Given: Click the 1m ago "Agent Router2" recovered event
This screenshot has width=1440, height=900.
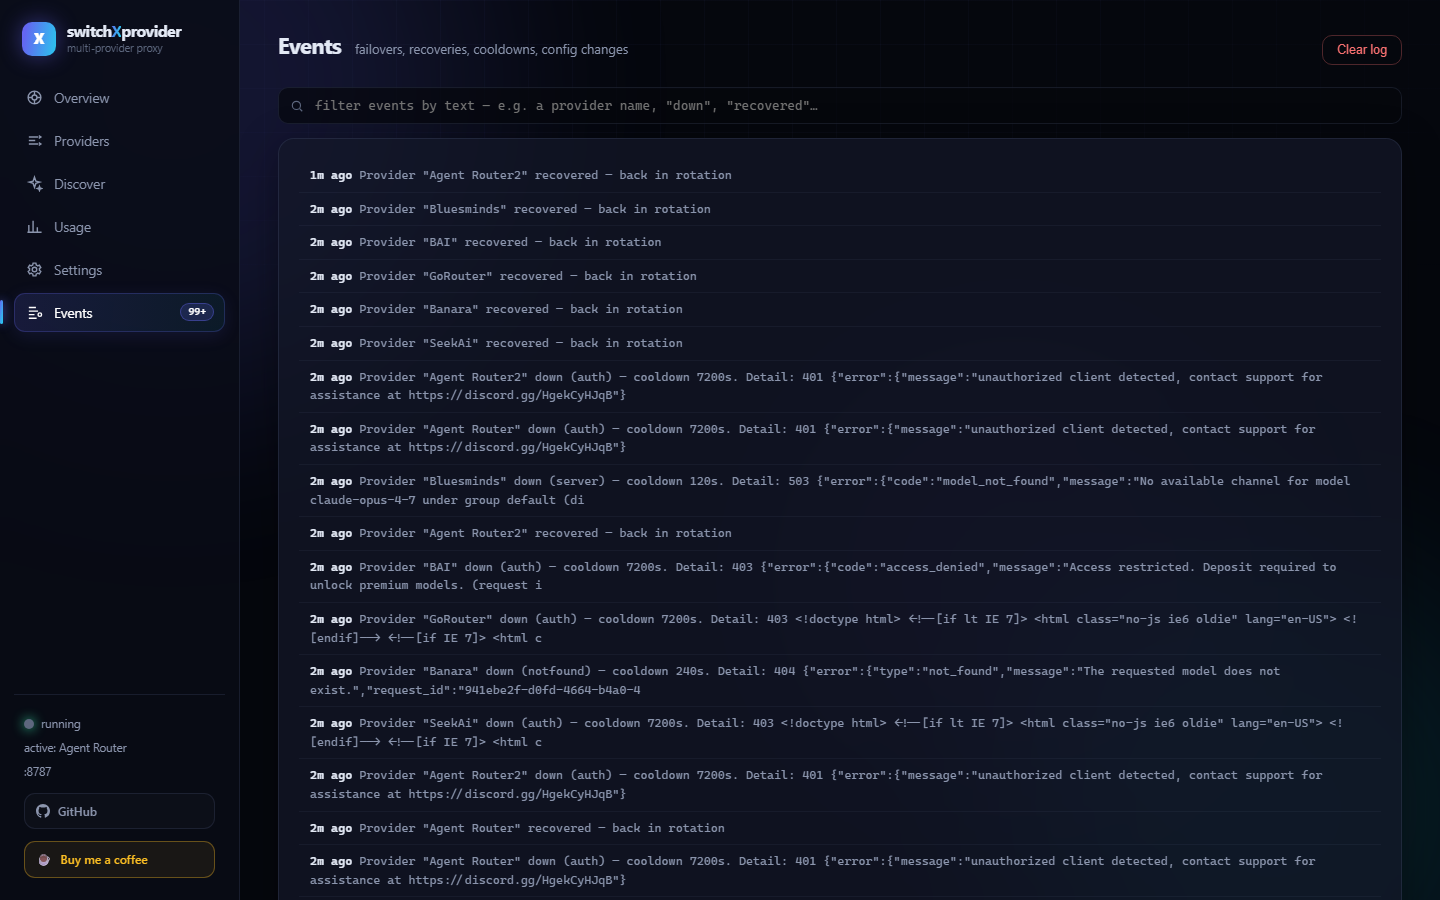Looking at the screenshot, I should [840, 175].
